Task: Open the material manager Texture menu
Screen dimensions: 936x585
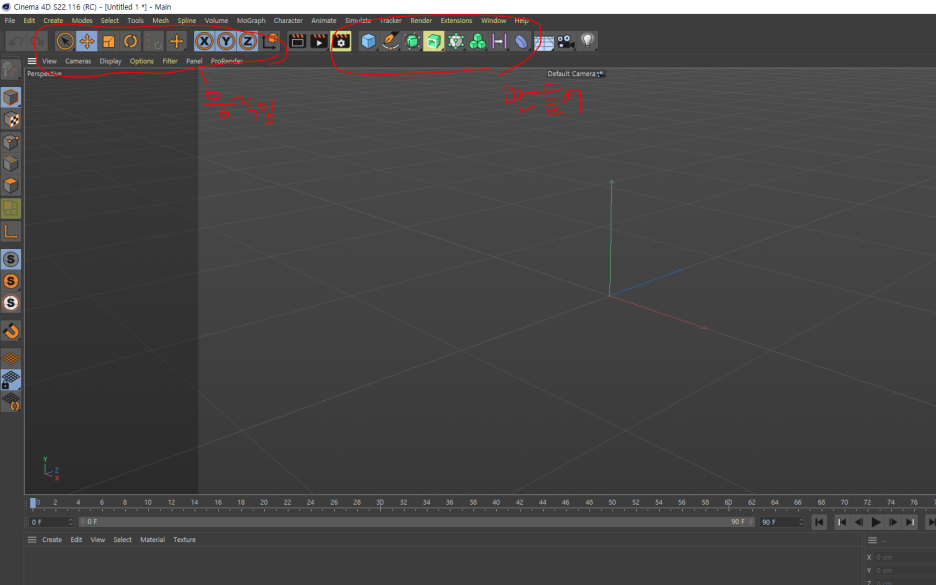Action: [184, 540]
